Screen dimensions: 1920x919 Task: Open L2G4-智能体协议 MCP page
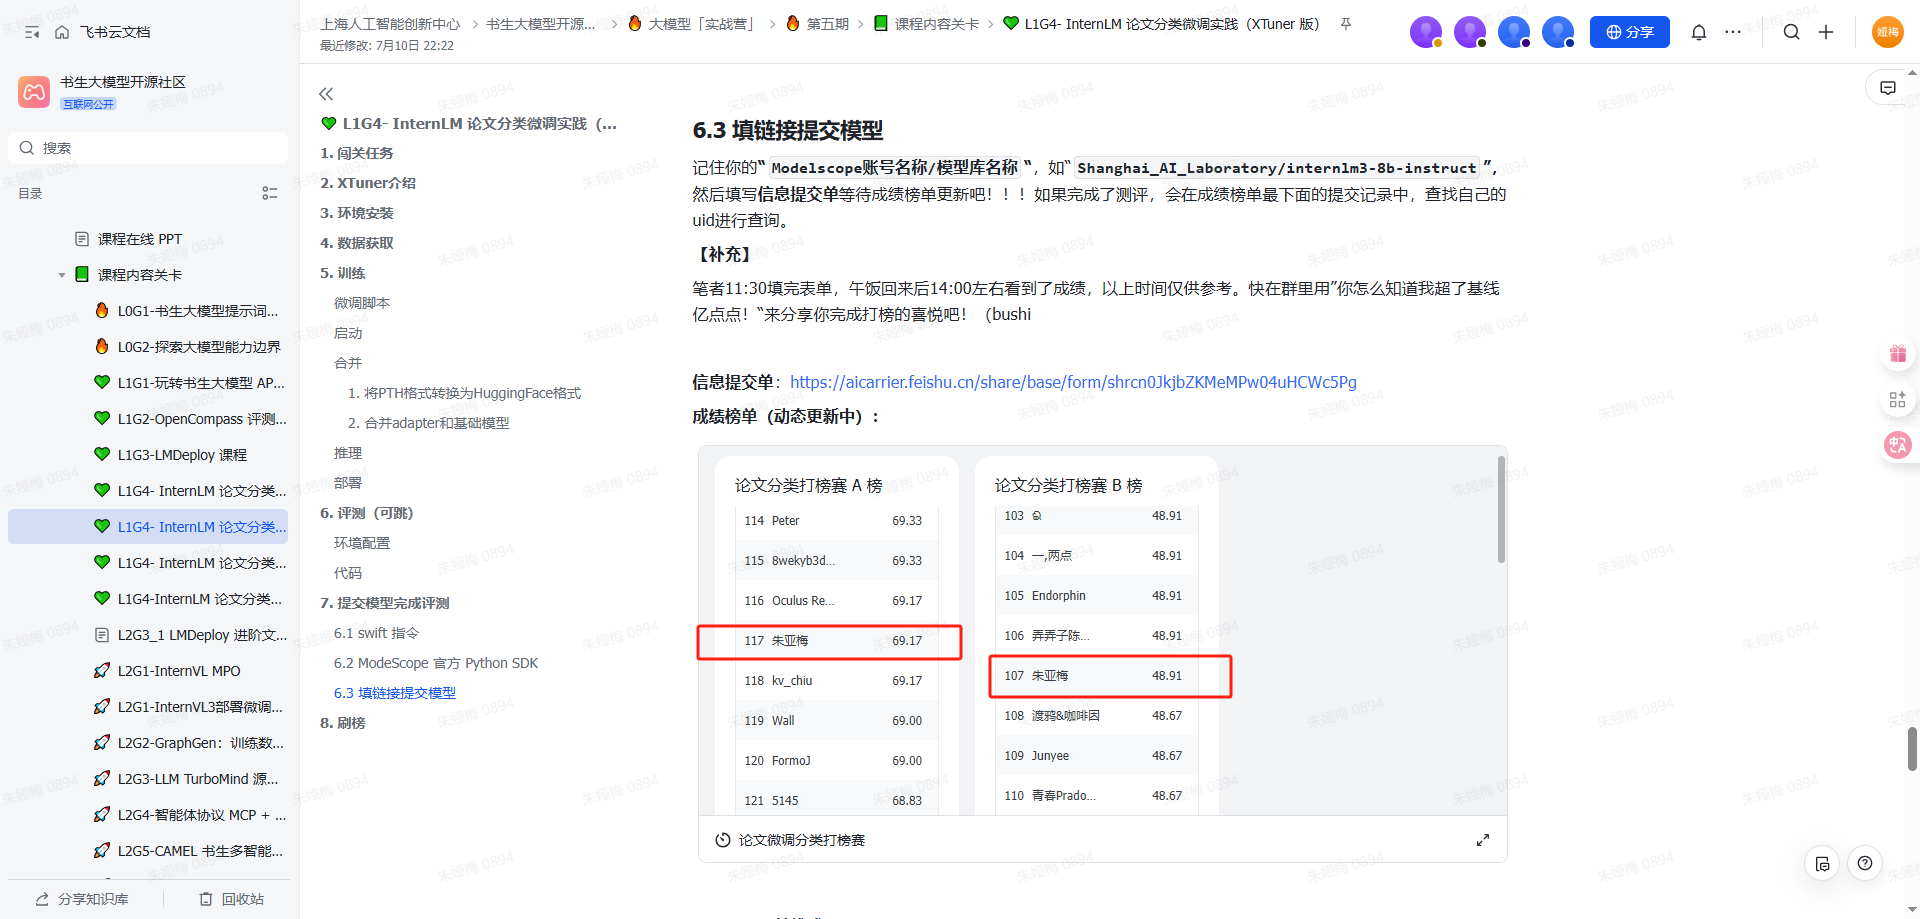[x=202, y=815]
